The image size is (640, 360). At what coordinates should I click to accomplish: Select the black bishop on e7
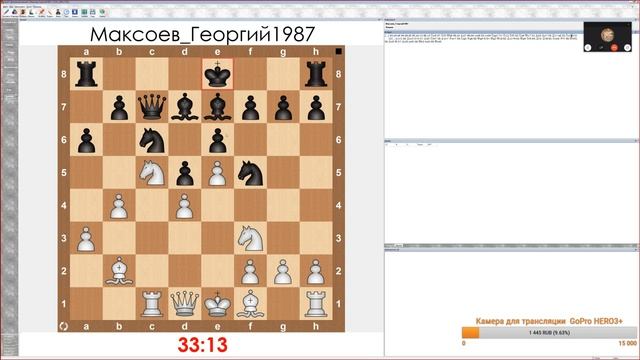pos(218,107)
